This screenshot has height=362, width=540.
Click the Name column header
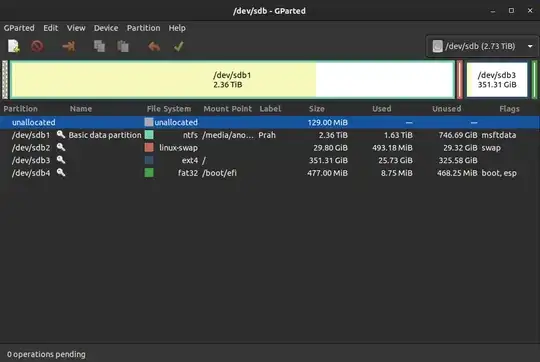81,109
